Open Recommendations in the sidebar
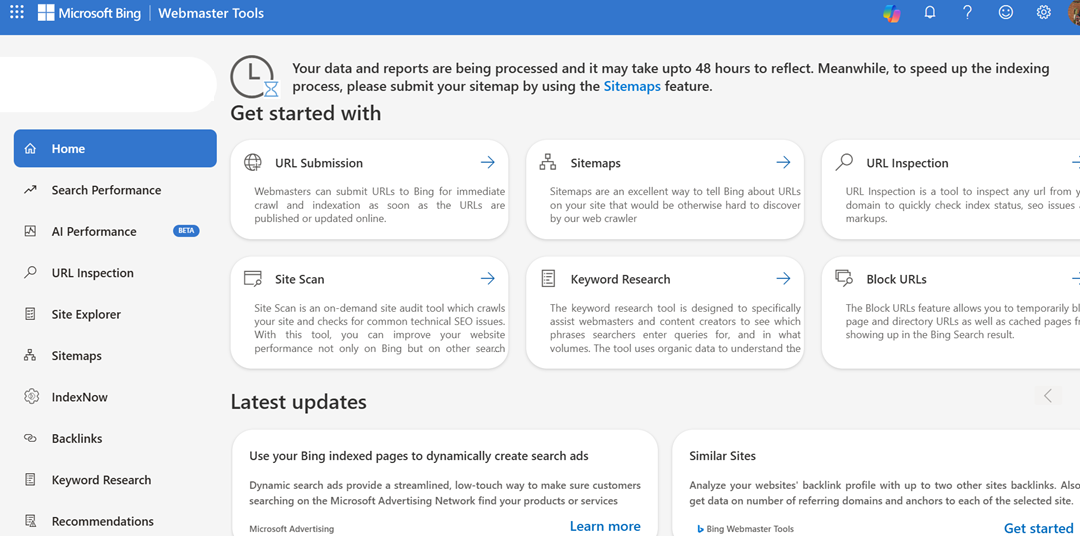 click(x=115, y=521)
